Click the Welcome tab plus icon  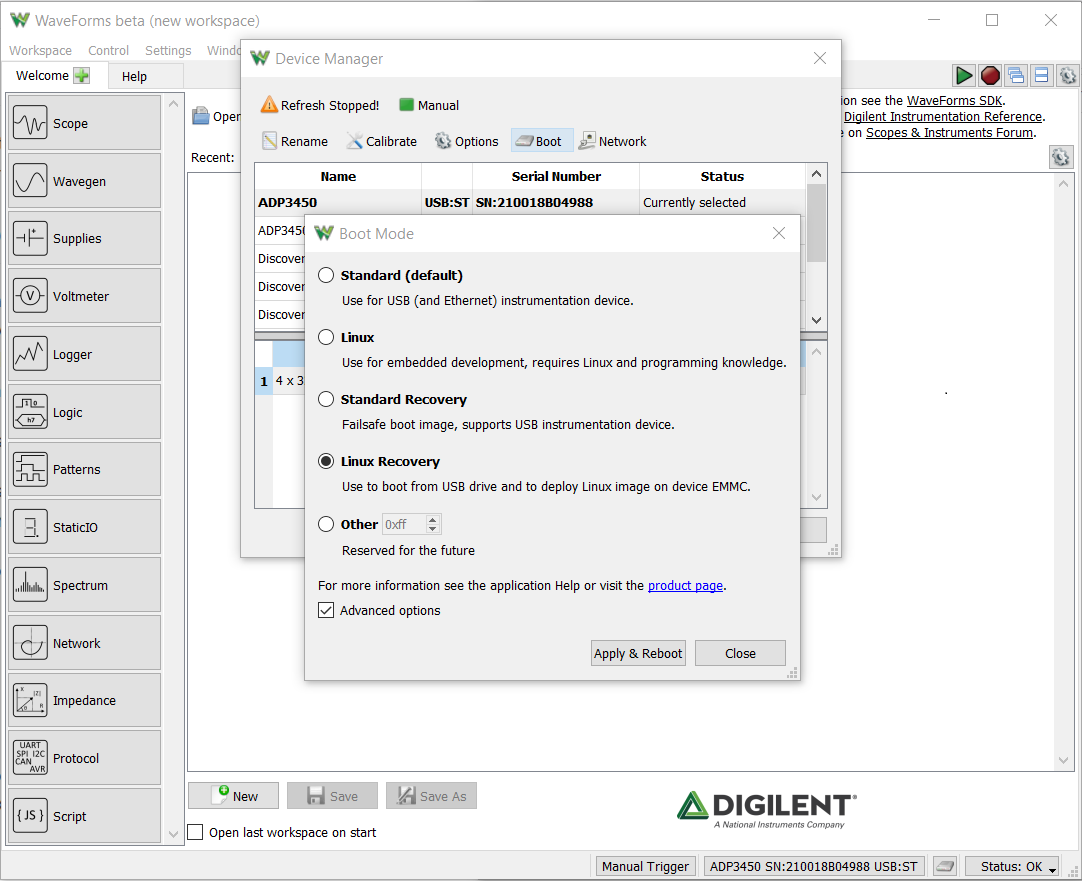(x=82, y=75)
